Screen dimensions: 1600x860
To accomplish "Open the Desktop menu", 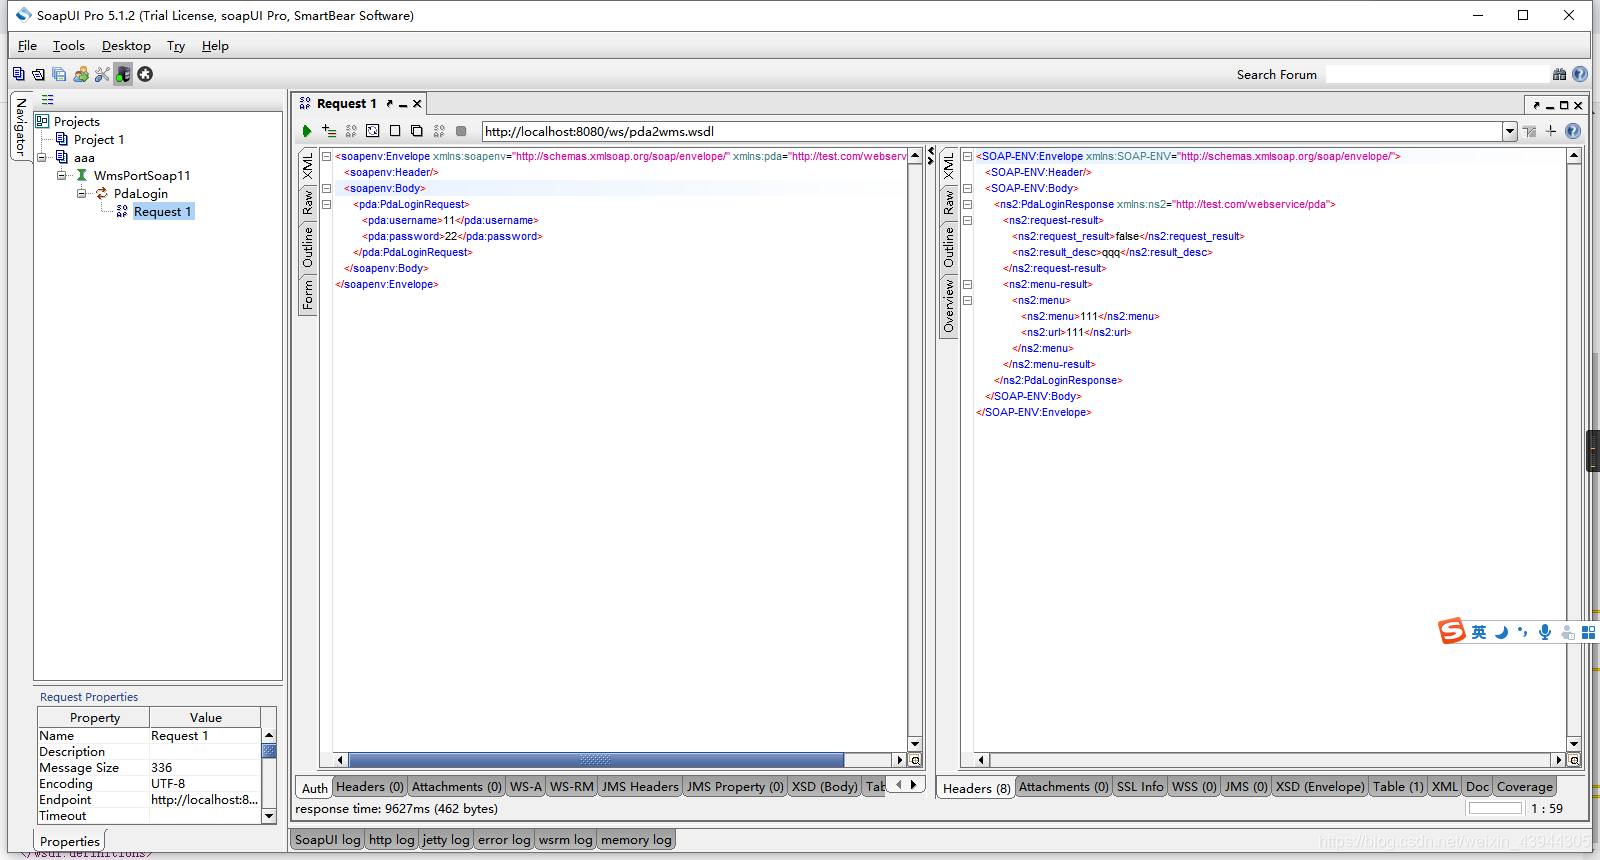I will pos(126,46).
